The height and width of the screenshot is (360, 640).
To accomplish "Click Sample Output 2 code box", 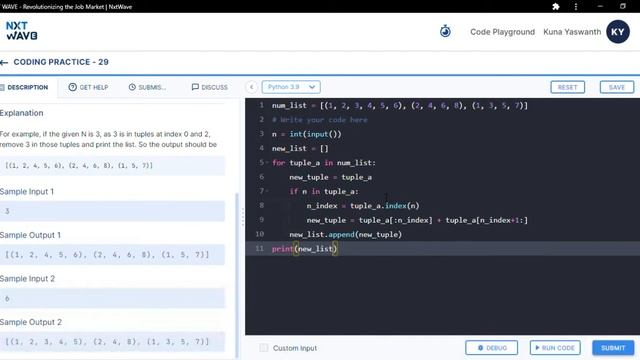I will pos(112,342).
